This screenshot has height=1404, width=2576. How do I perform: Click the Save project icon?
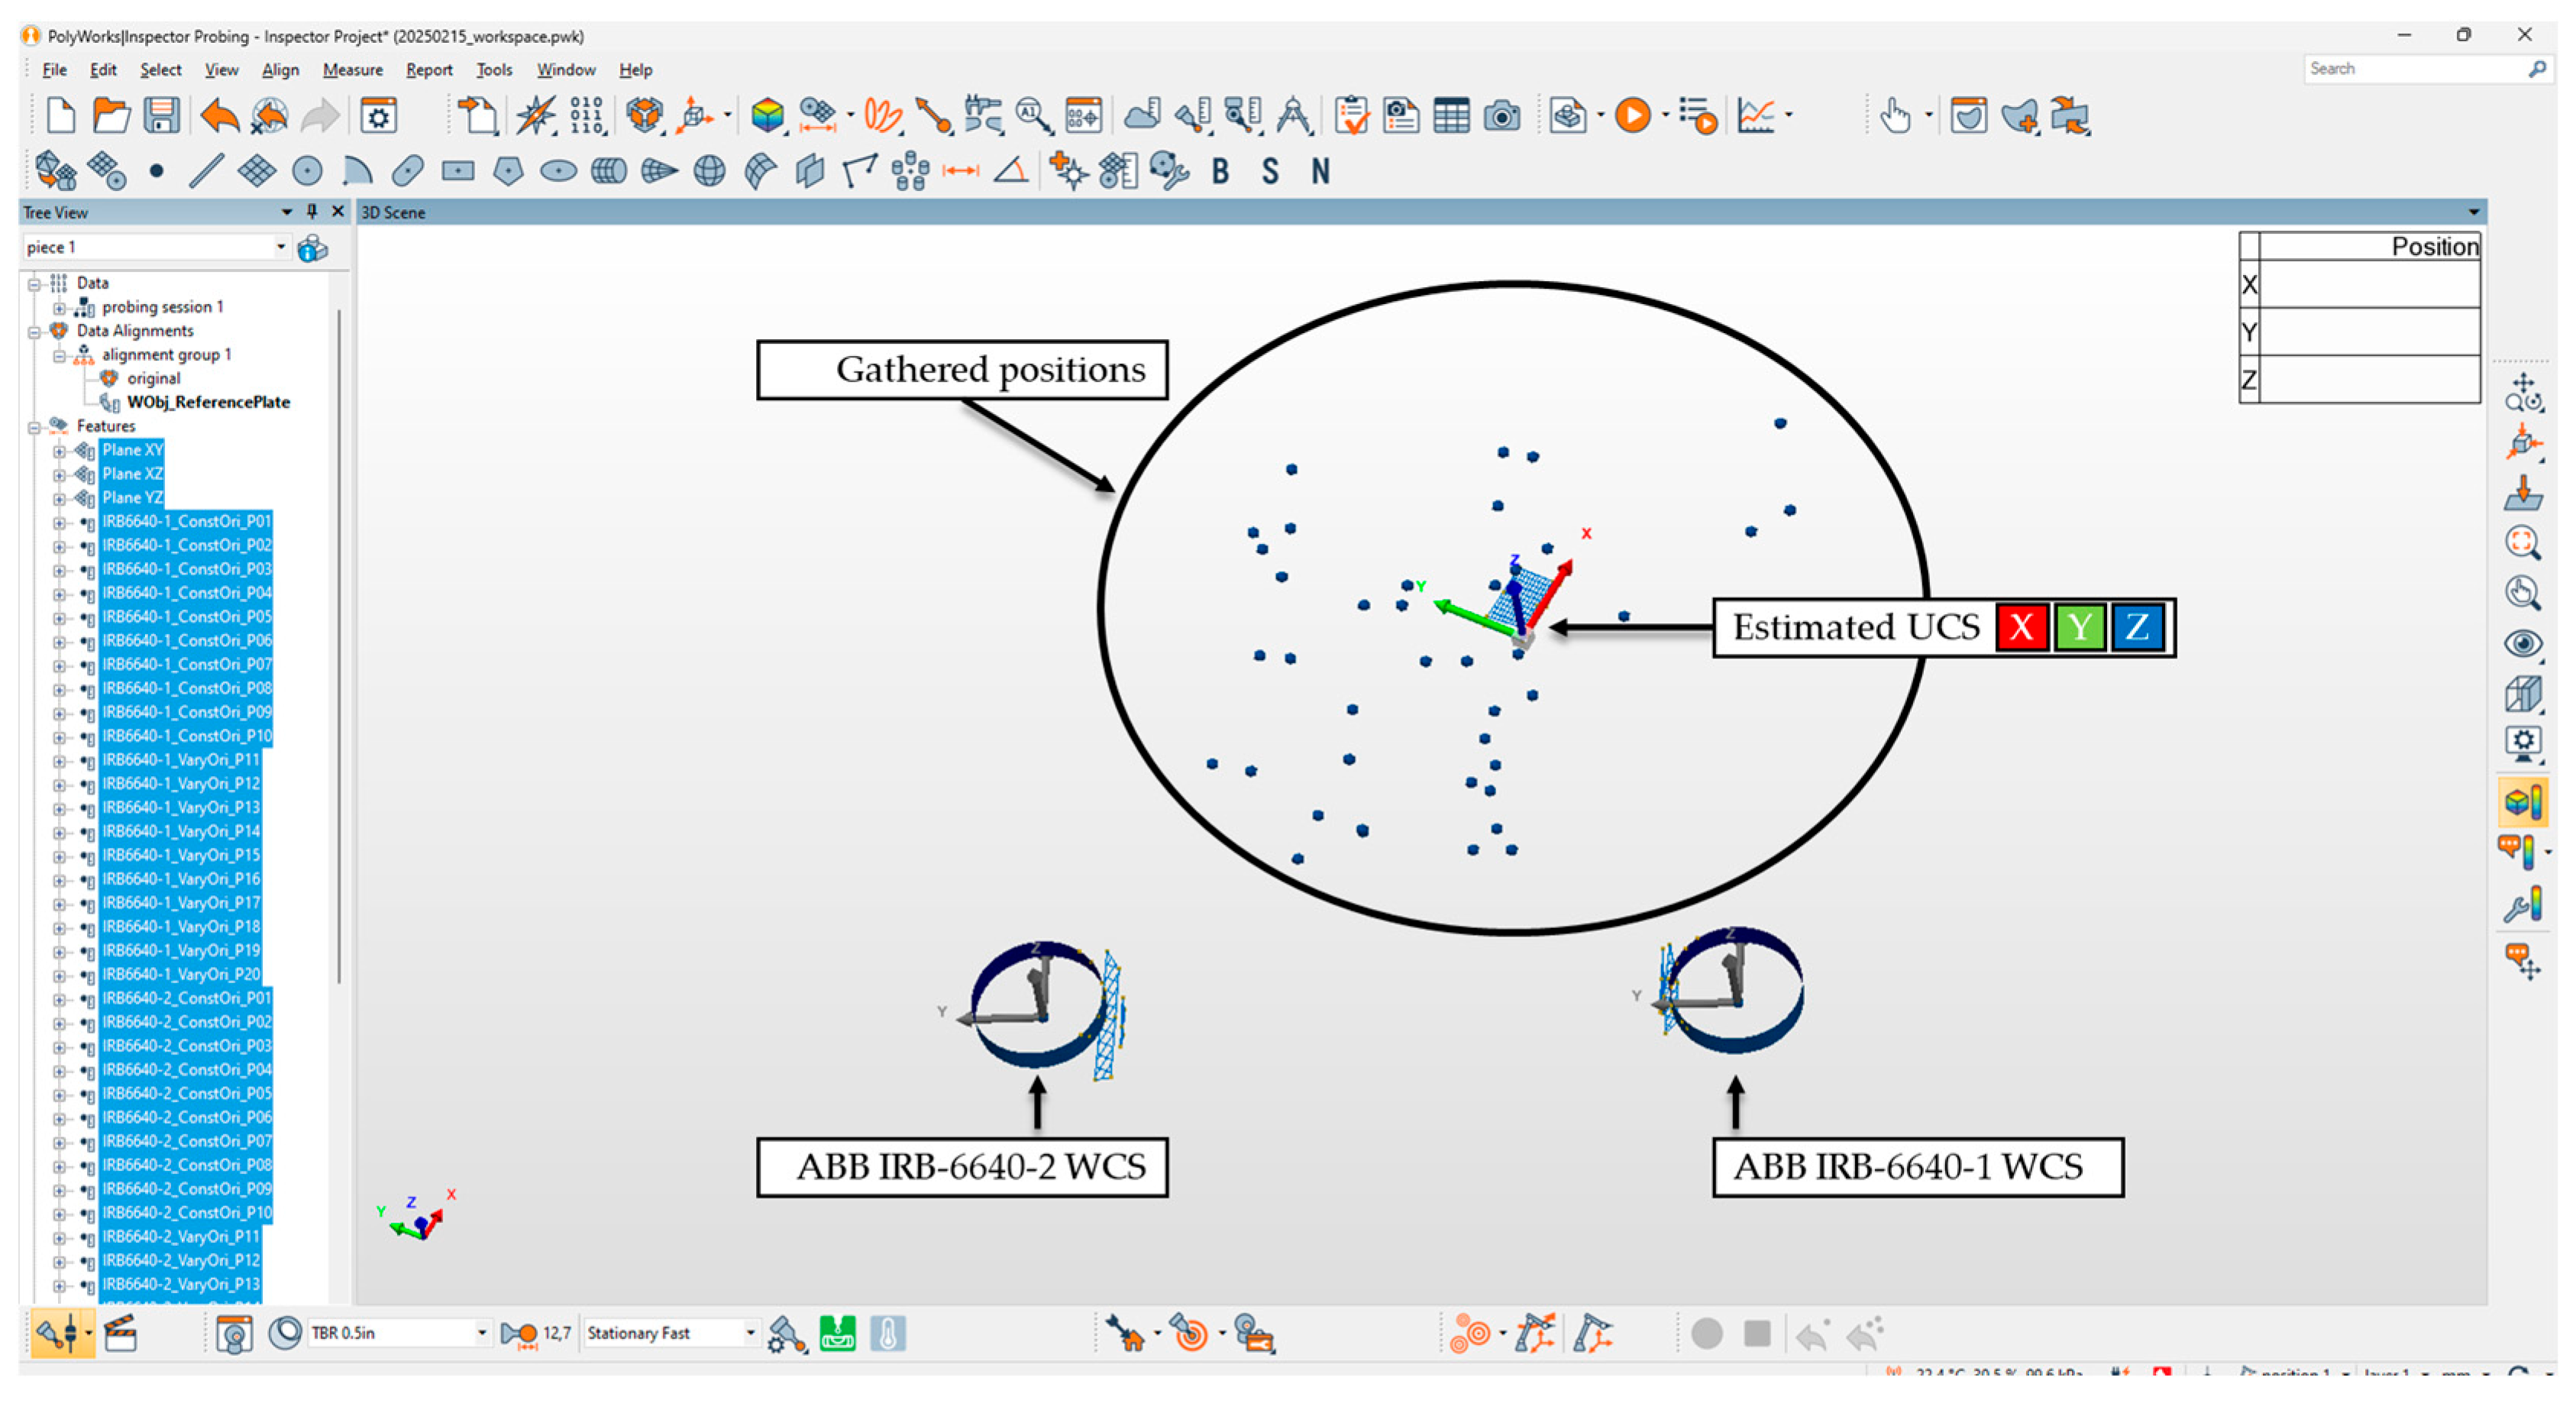click(x=161, y=116)
